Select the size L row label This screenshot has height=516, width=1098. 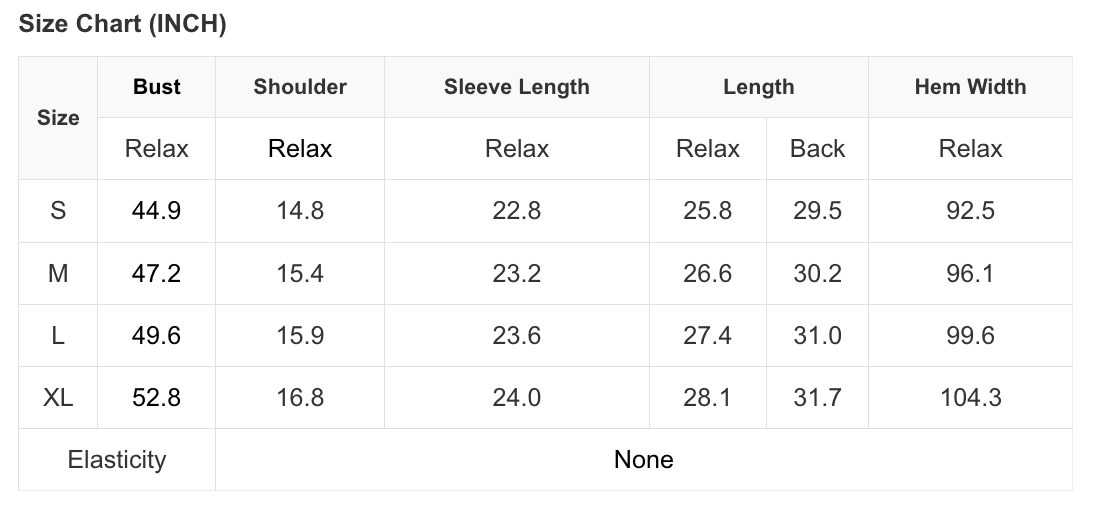point(58,335)
